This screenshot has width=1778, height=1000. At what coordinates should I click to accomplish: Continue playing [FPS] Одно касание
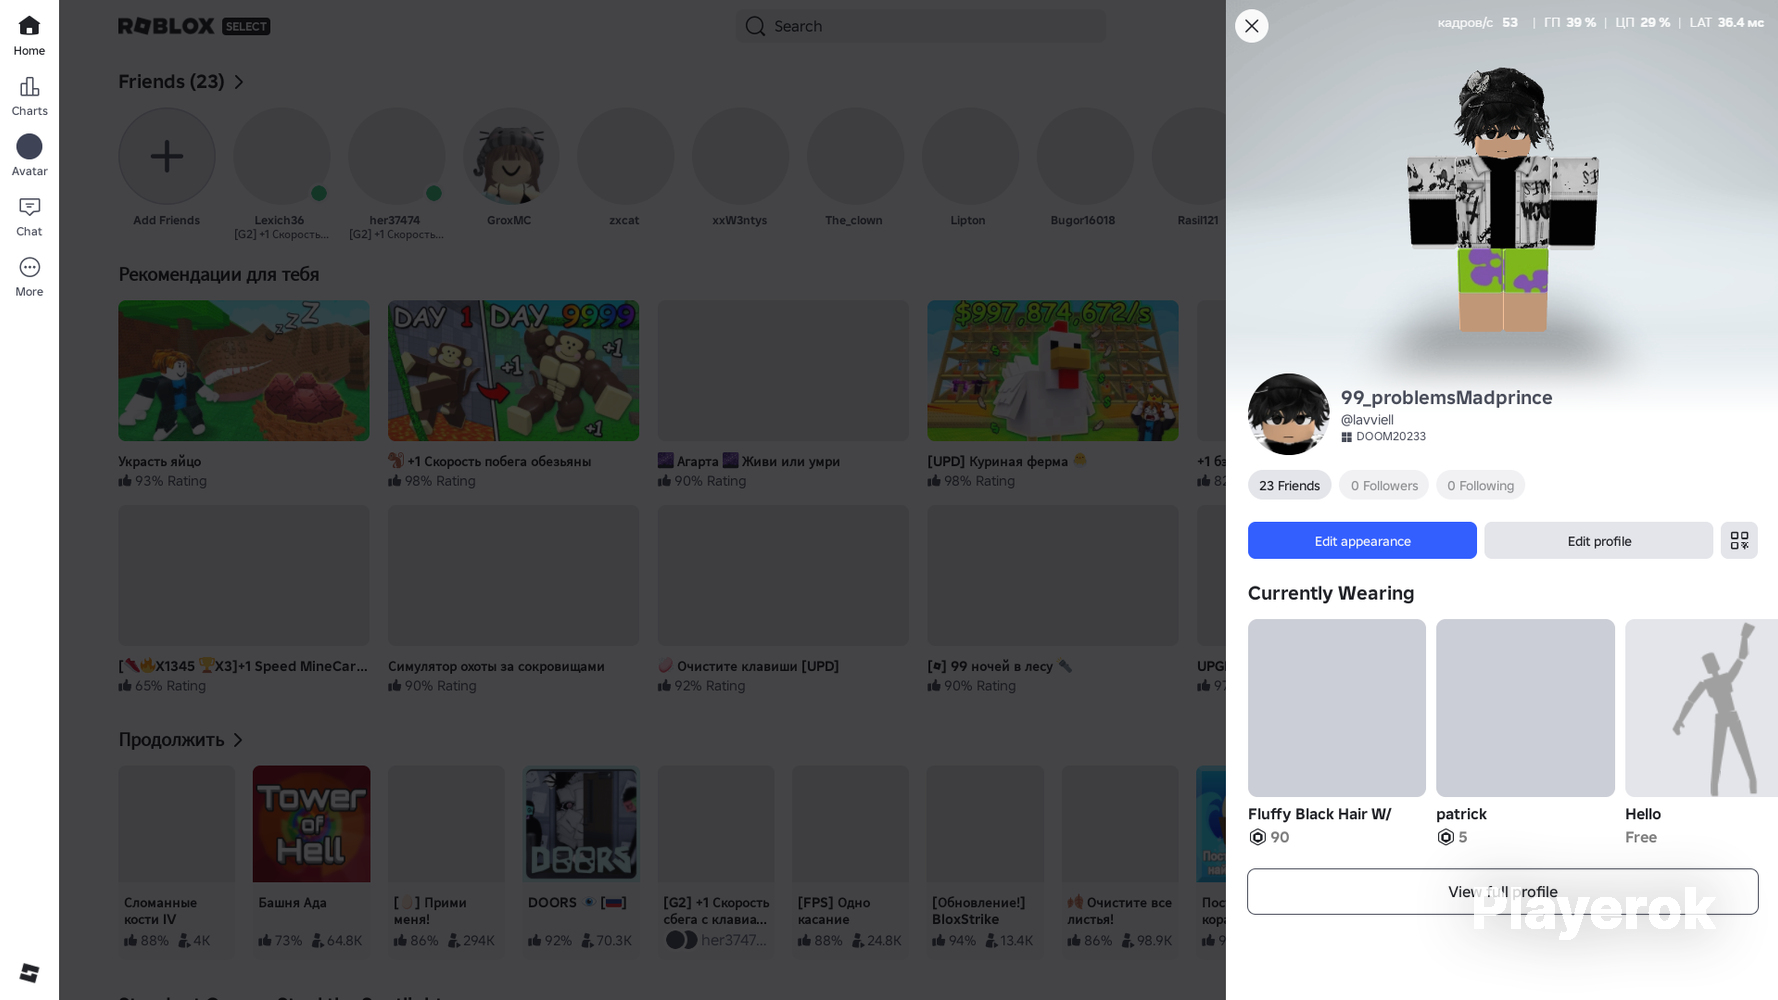click(851, 824)
